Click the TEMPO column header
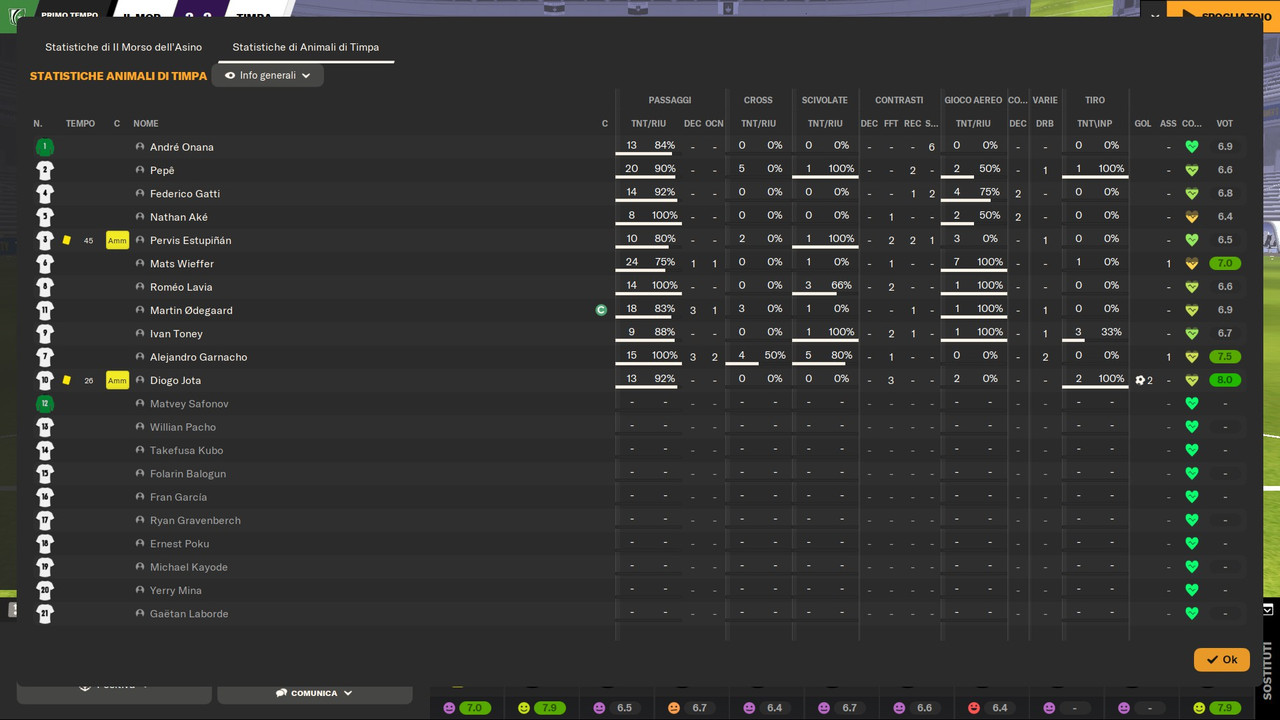Screen dimensions: 1280x720 (x=80, y=124)
